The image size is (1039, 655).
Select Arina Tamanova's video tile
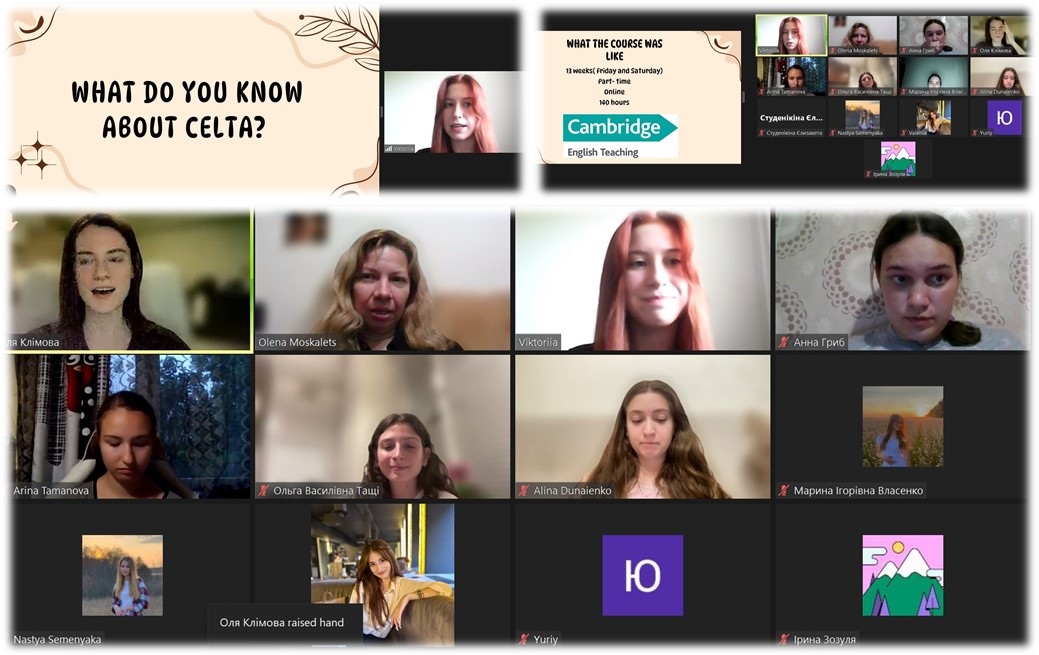[130, 425]
